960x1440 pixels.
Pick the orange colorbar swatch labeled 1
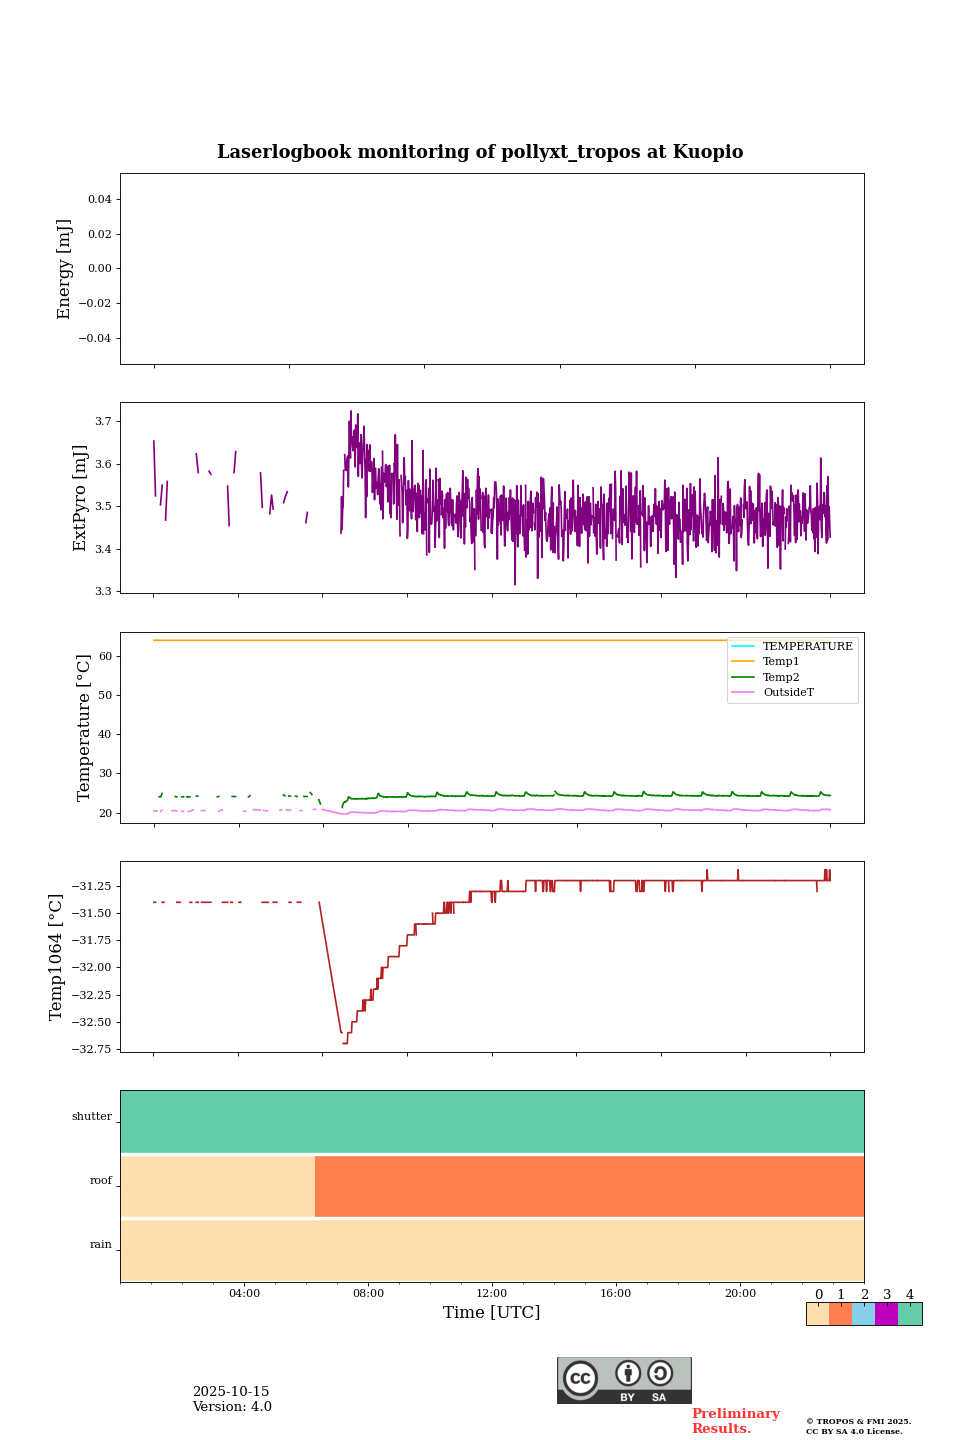(x=841, y=1314)
